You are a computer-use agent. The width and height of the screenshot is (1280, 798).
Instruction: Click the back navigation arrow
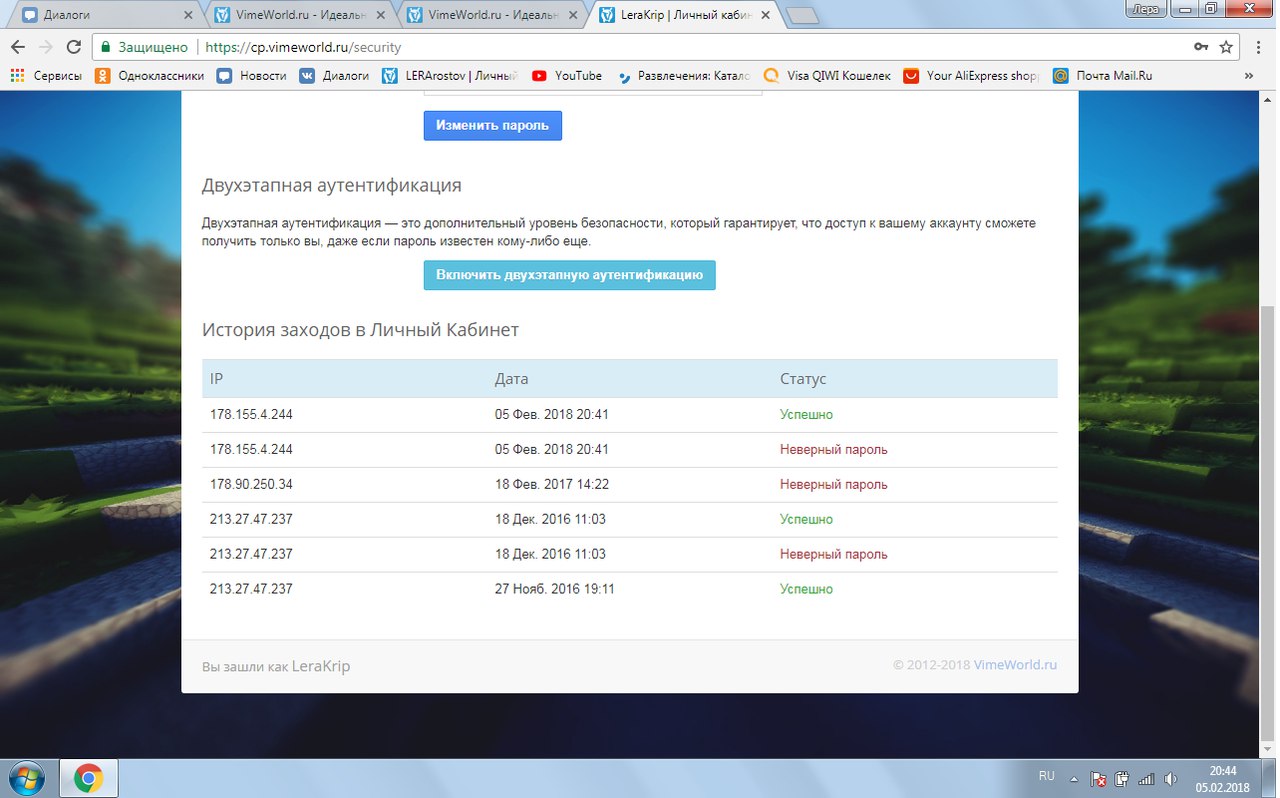tap(18, 47)
